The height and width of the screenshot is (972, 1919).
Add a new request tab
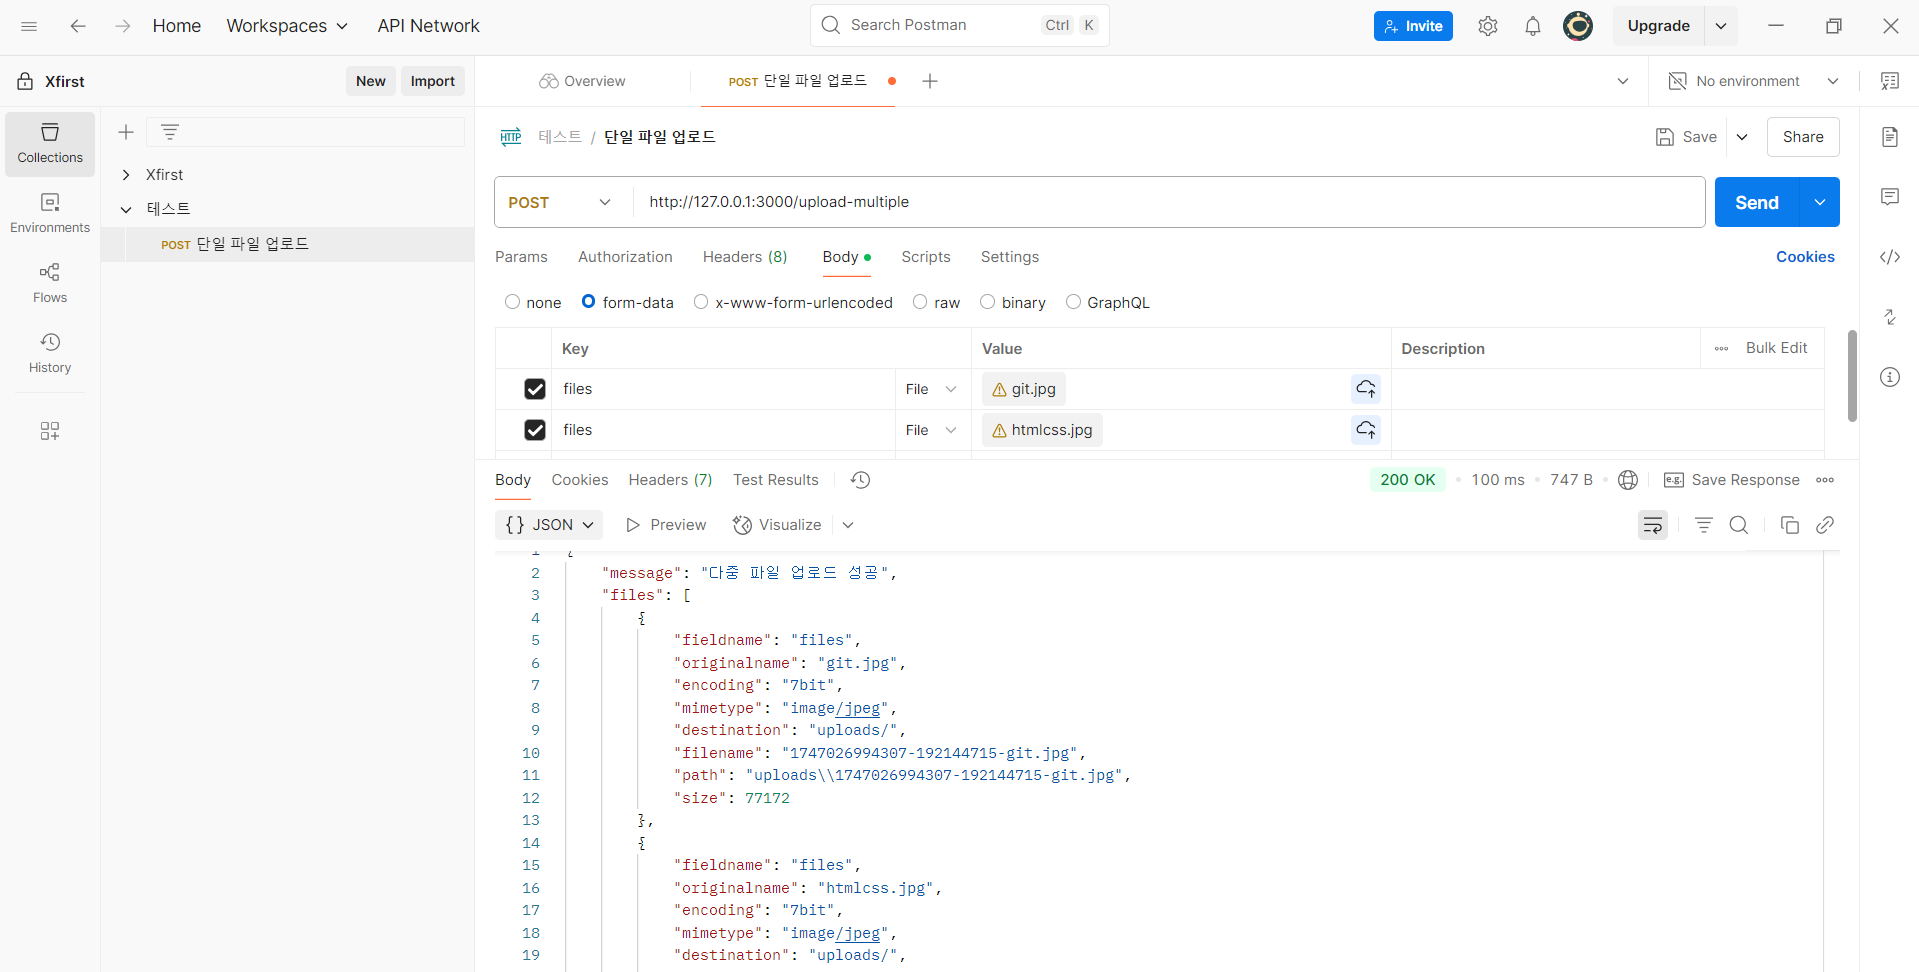[x=930, y=81]
